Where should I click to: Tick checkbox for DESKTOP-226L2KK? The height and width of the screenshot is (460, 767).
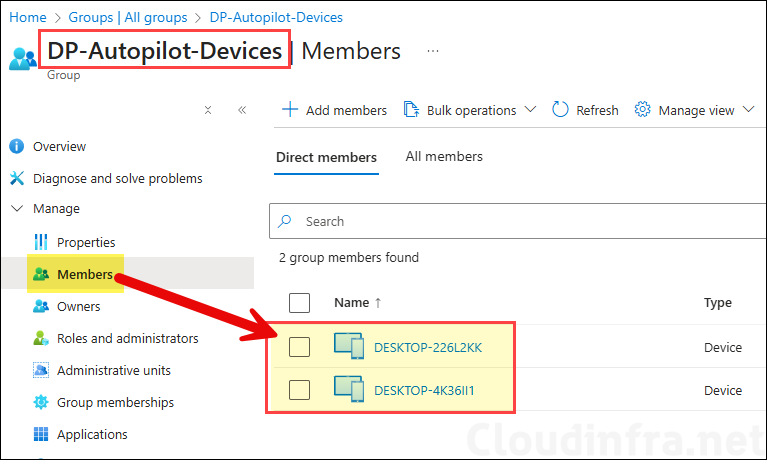pyautogui.click(x=299, y=347)
